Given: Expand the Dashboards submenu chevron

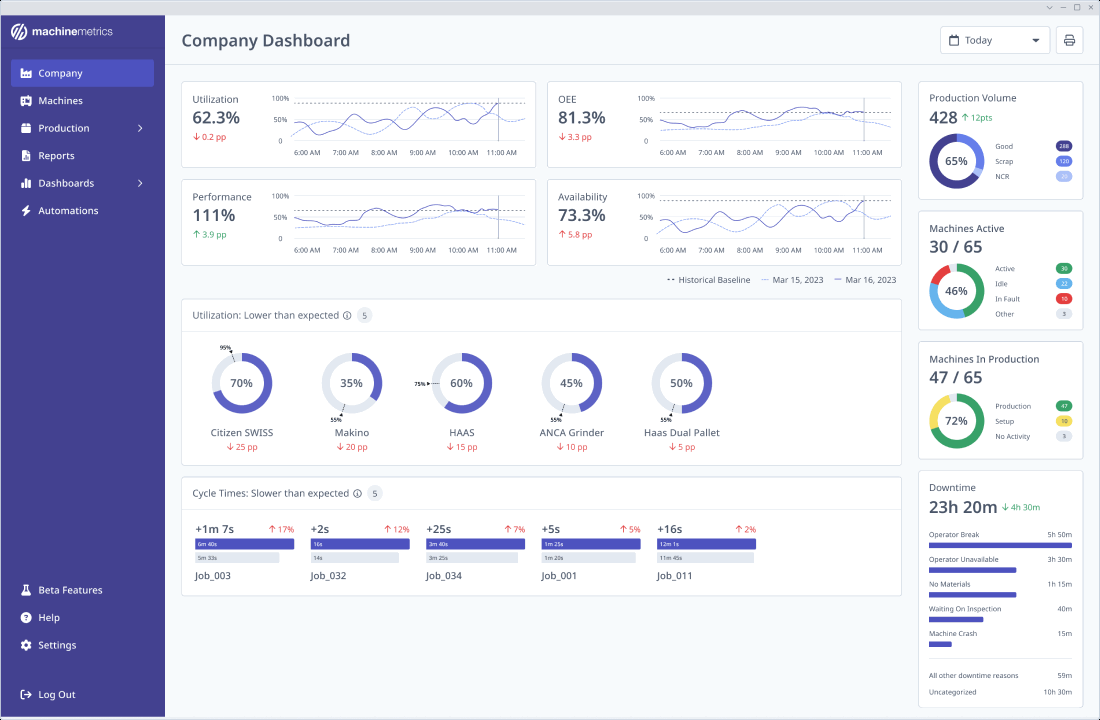Looking at the screenshot, I should 140,183.
